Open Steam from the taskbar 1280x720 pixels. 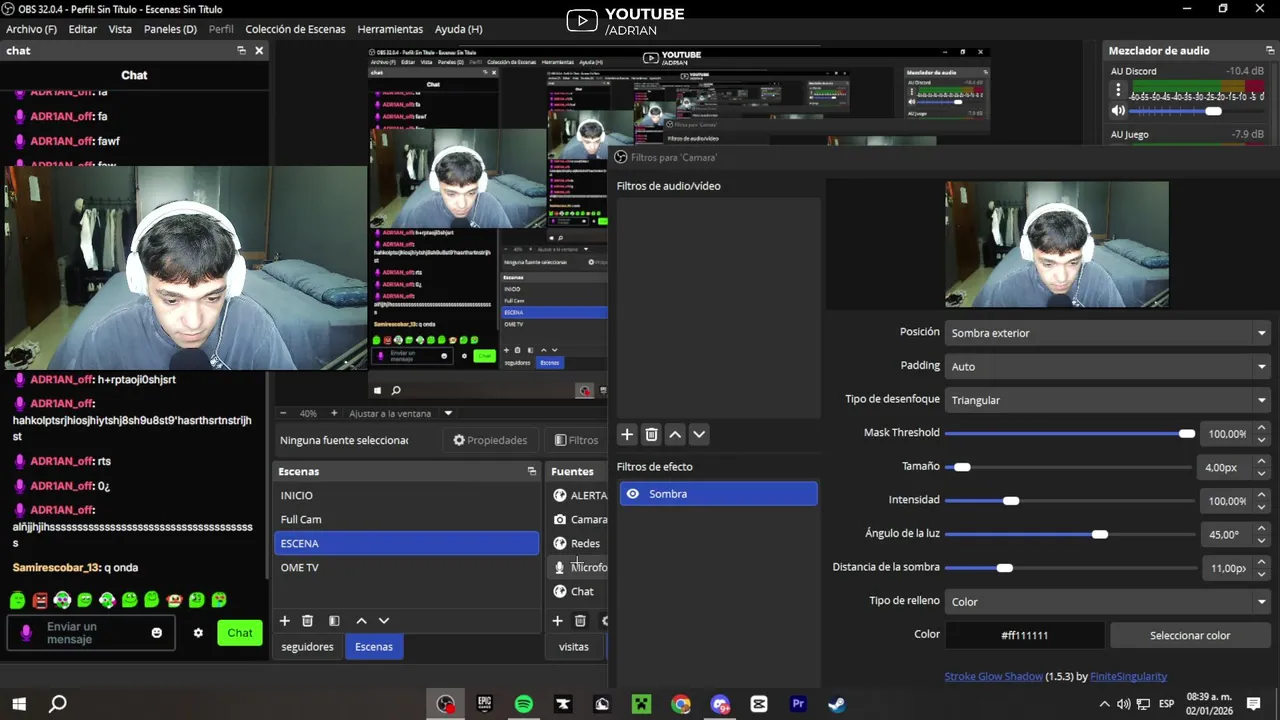click(837, 704)
